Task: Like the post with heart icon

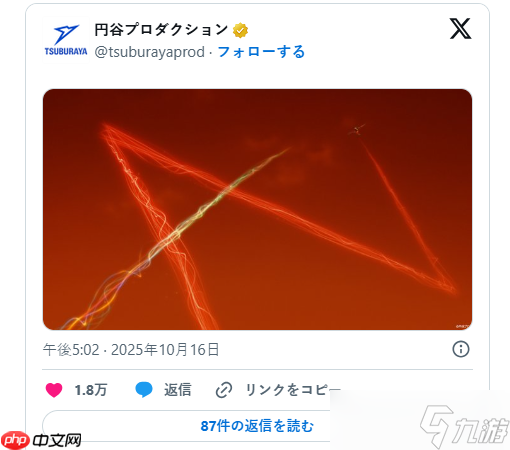Action: [x=54, y=390]
